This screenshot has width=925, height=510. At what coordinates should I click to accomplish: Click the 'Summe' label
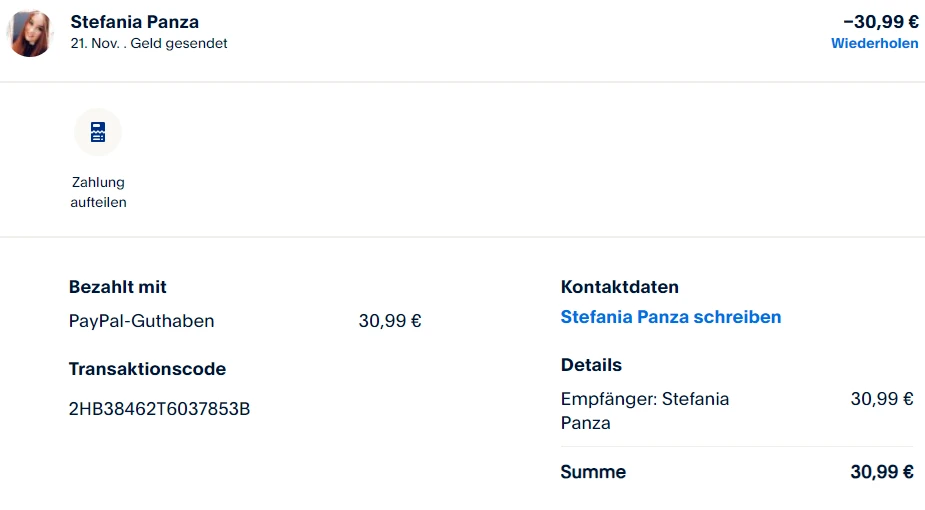click(x=593, y=472)
